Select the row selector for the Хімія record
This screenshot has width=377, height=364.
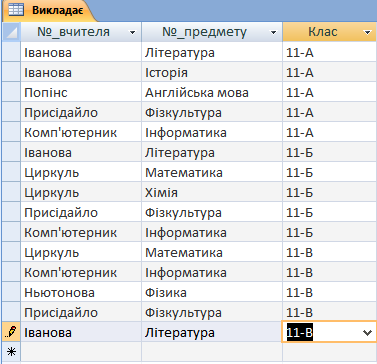11,192
